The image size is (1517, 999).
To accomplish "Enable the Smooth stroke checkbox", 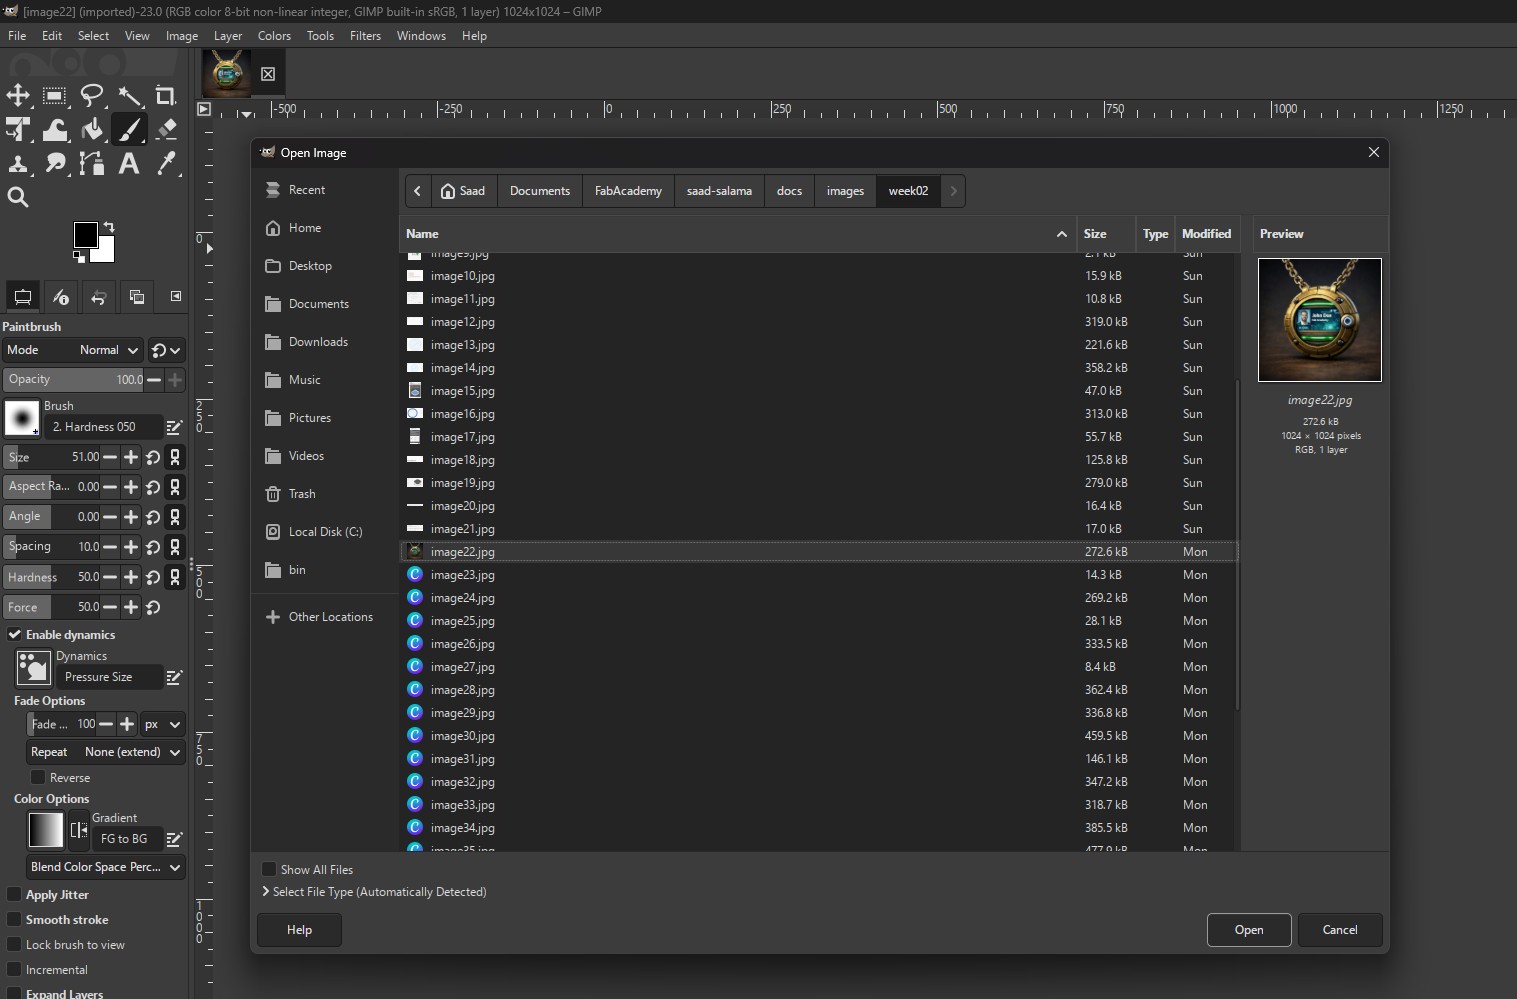I will [14, 920].
